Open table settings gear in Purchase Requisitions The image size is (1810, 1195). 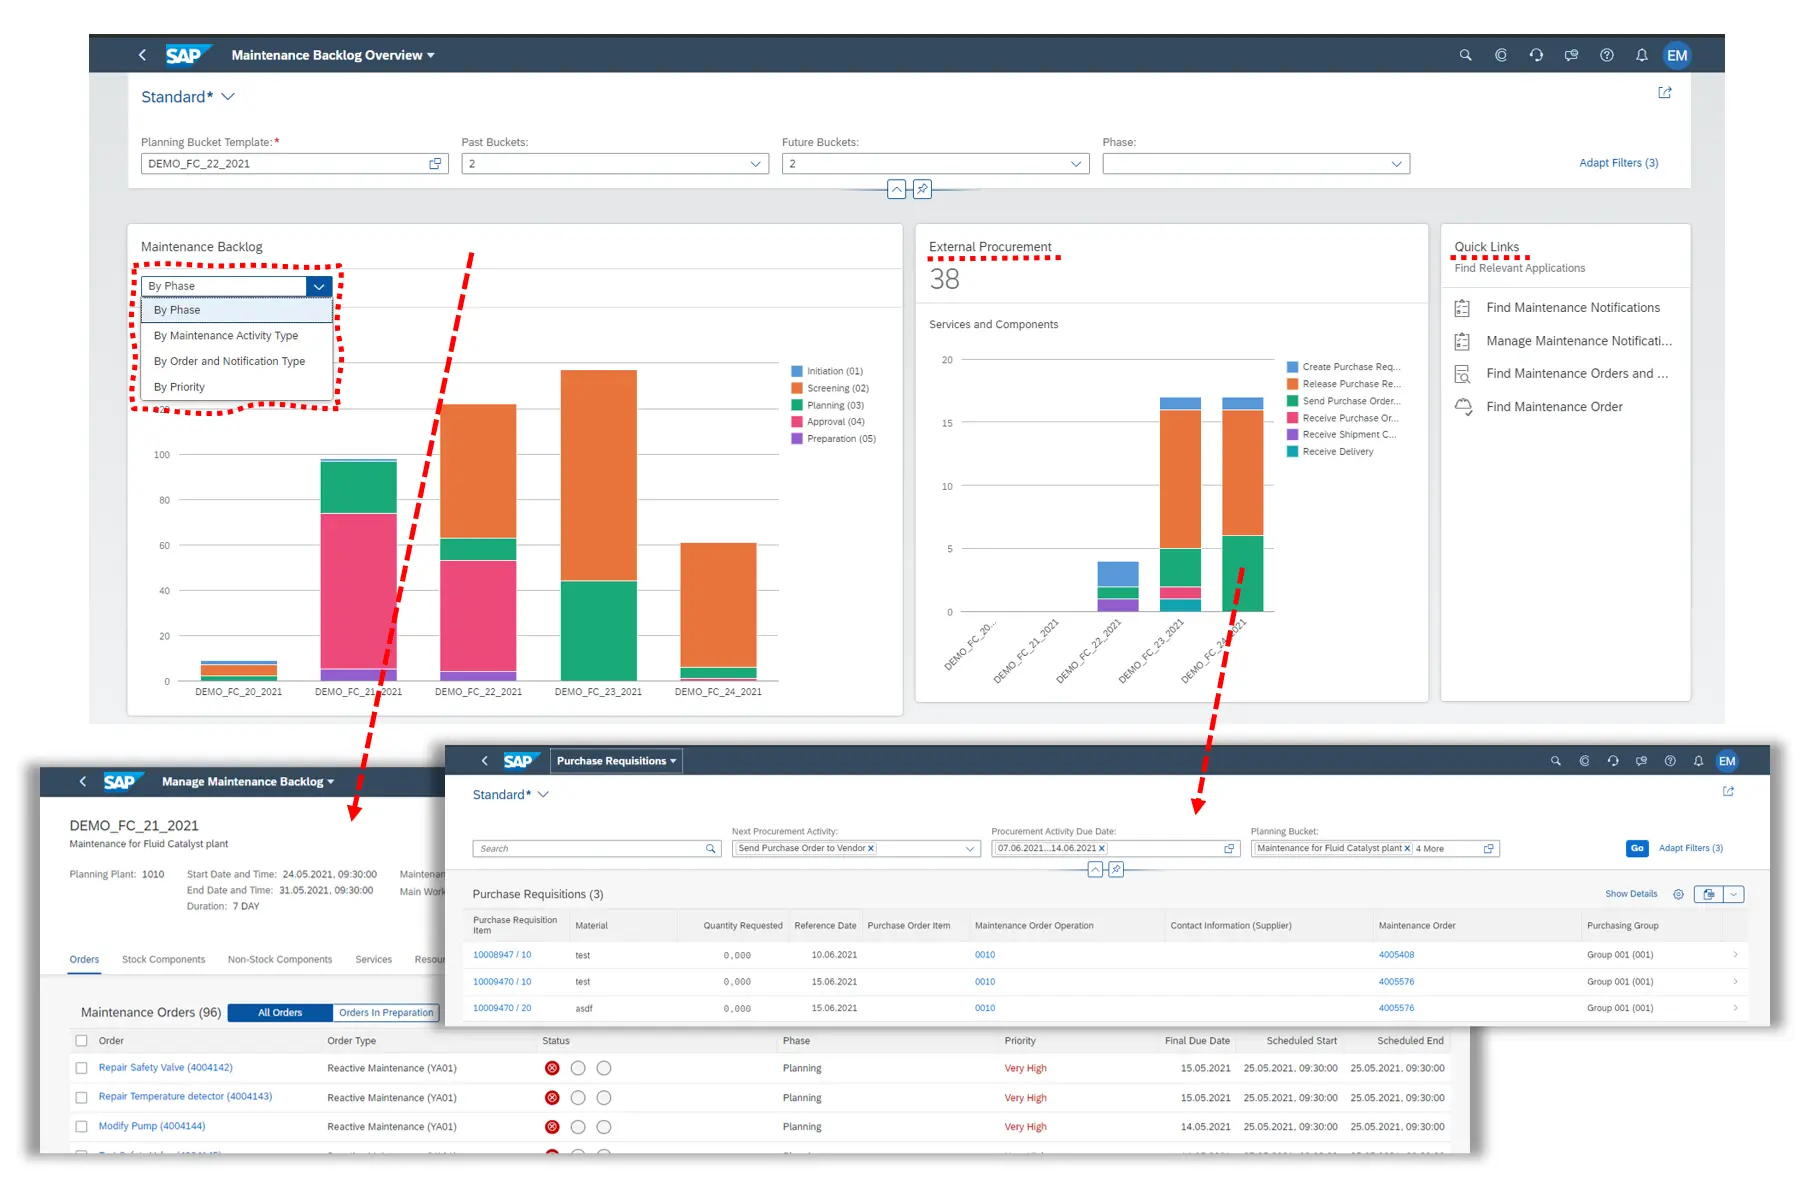[1678, 894]
